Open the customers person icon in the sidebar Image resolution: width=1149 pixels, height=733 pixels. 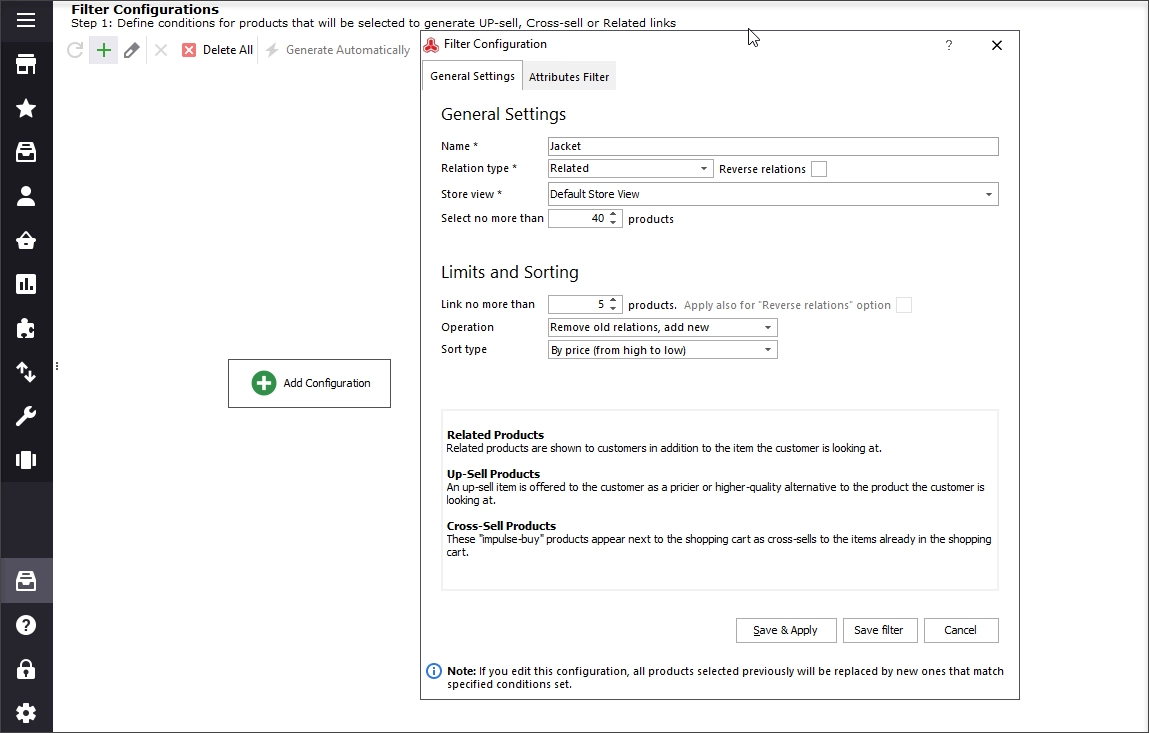click(x=26, y=196)
